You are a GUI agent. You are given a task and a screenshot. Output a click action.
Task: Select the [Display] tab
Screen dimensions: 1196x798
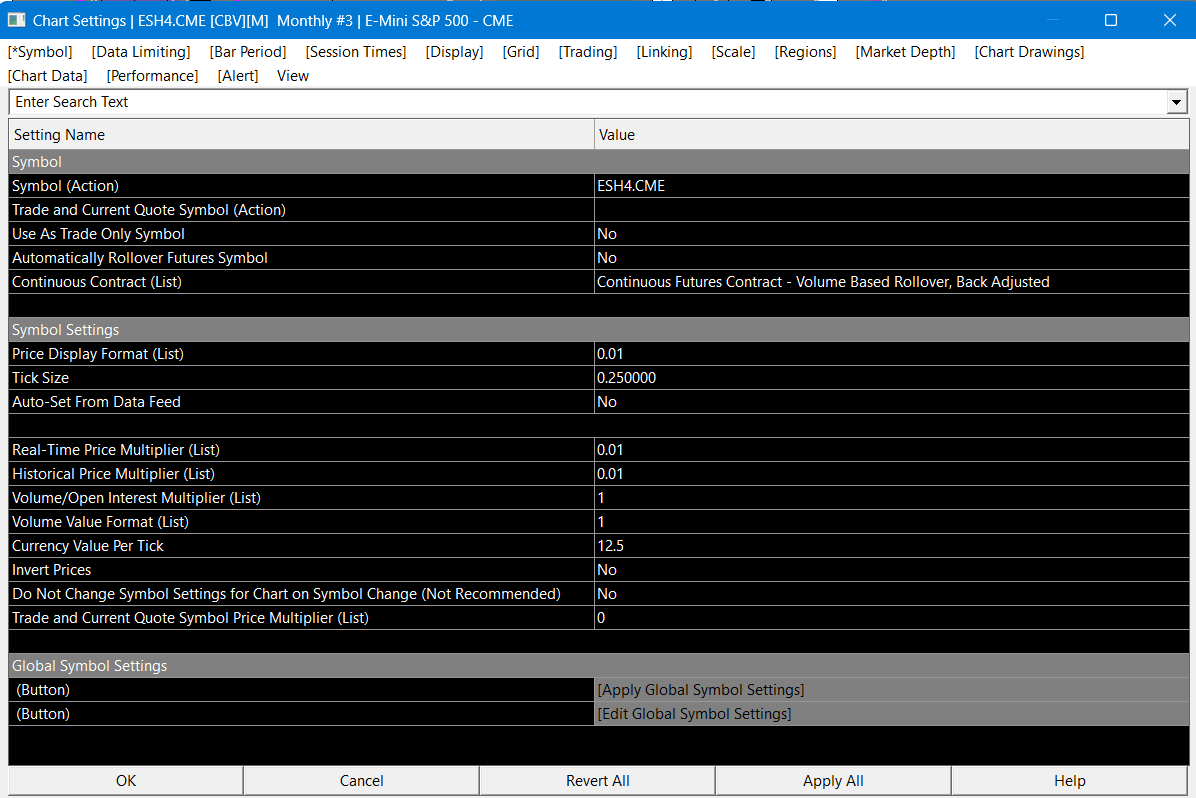pos(455,52)
